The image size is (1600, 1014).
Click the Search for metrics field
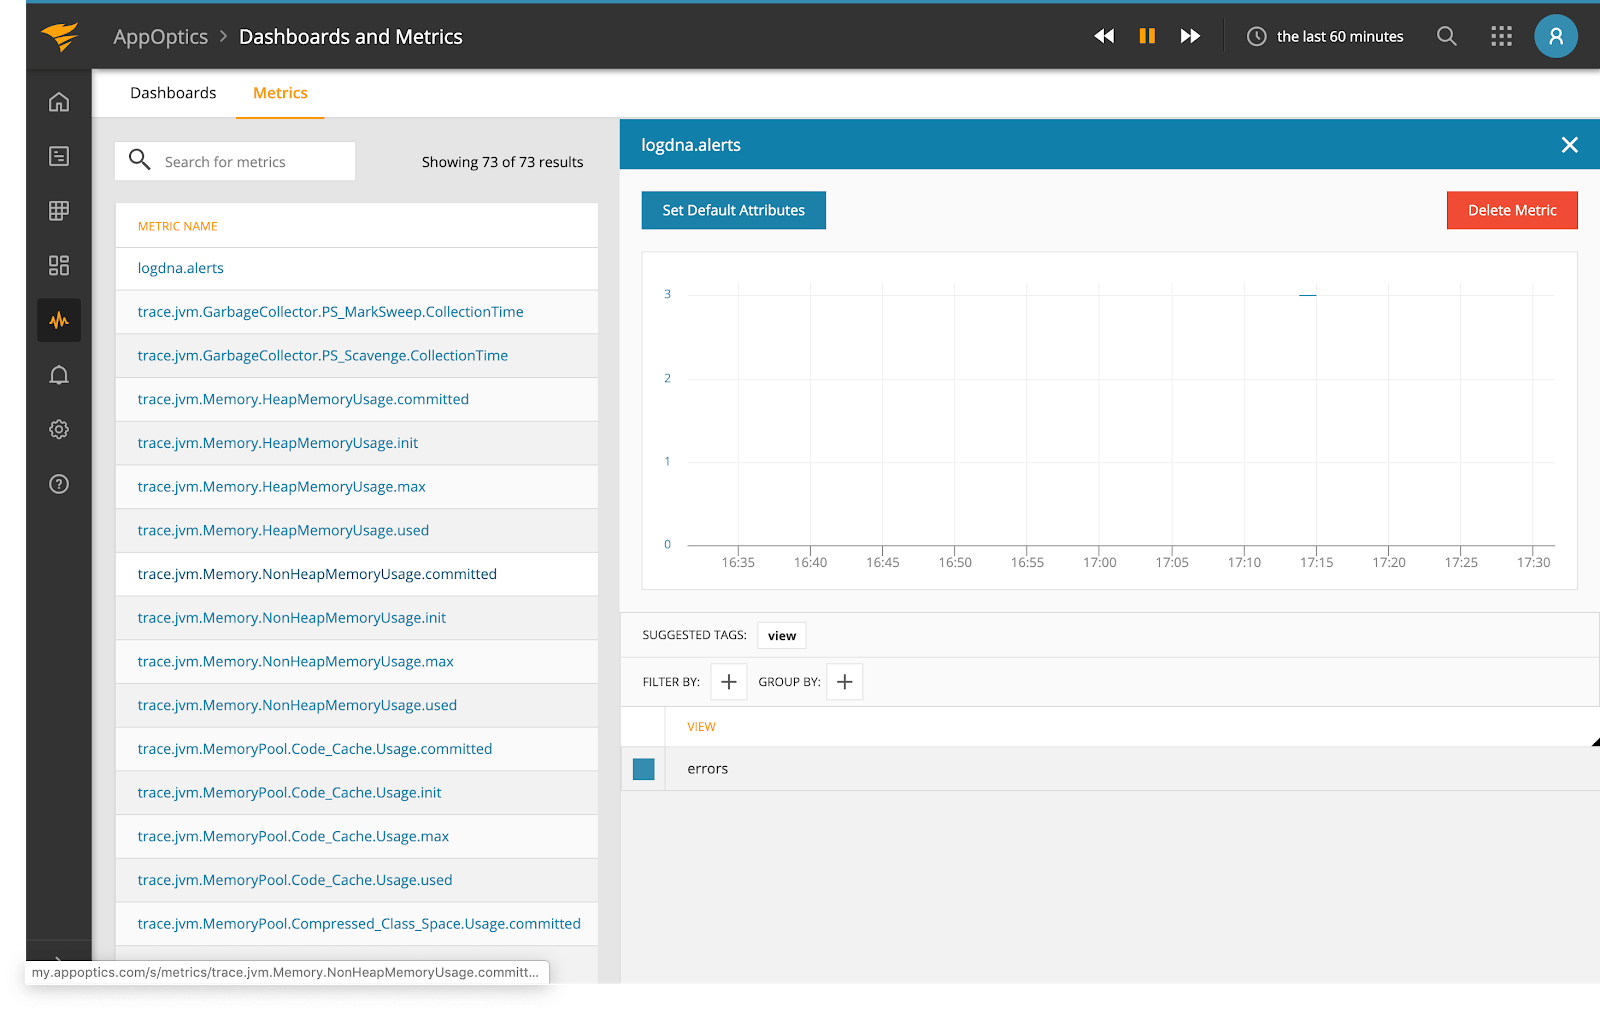pos(235,161)
